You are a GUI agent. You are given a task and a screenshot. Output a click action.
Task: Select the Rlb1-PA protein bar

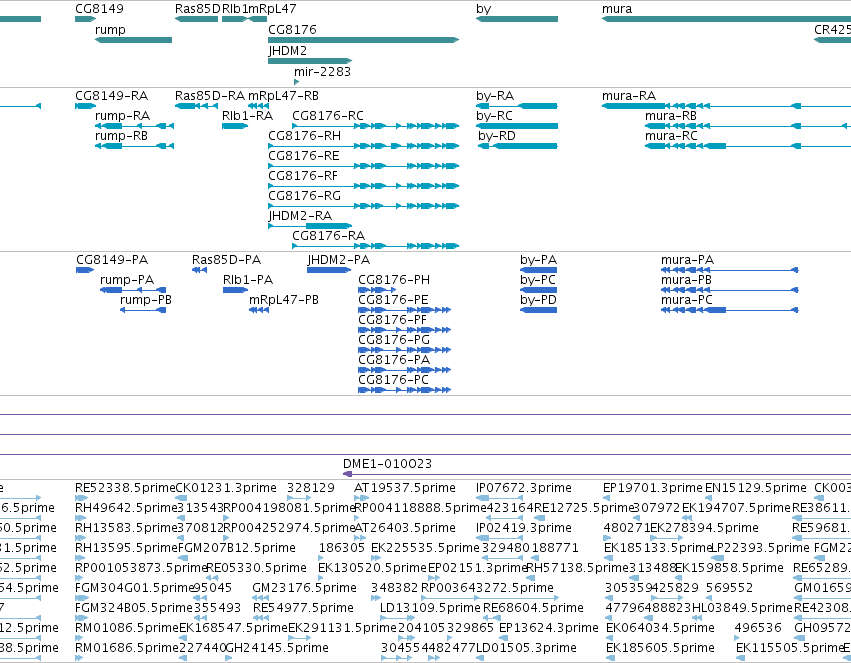click(x=236, y=290)
